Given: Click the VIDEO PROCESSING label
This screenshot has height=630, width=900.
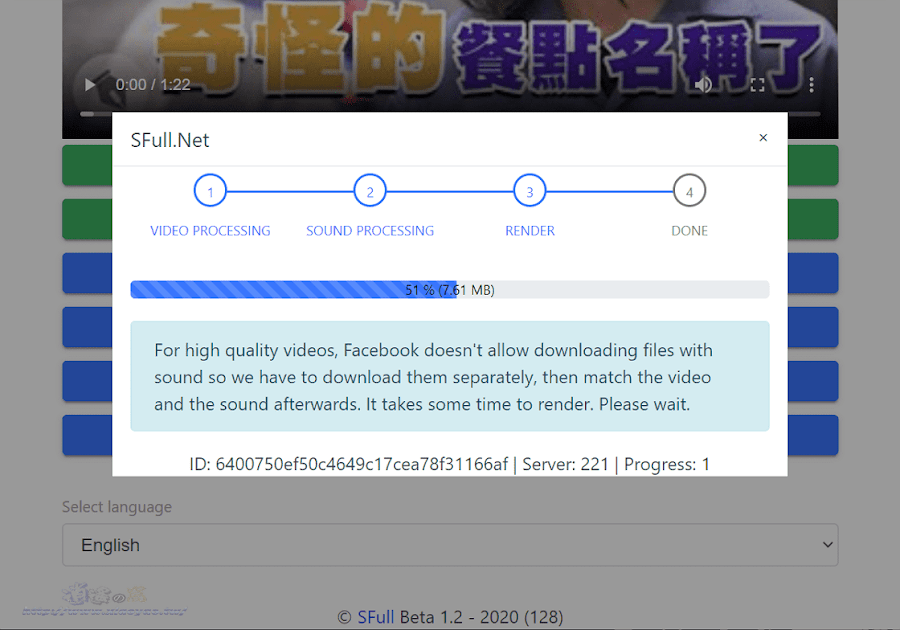Looking at the screenshot, I should click(x=210, y=231).
